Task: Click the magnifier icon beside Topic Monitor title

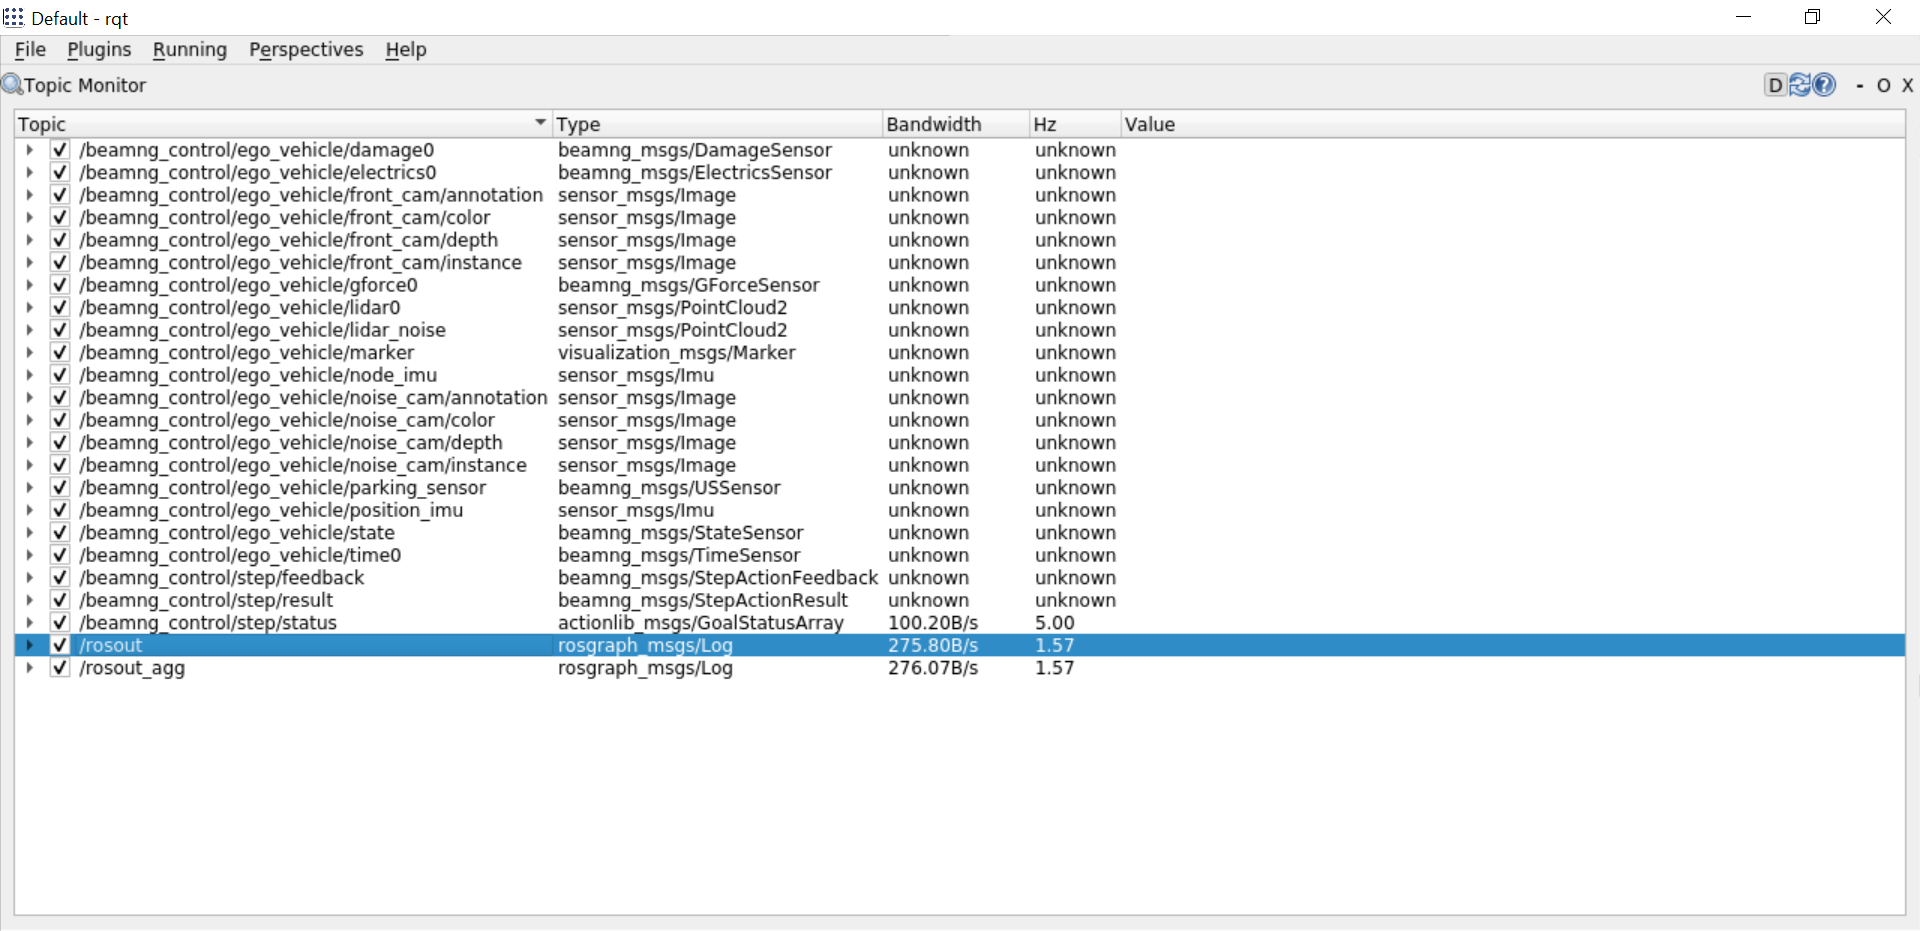Action: coord(11,84)
